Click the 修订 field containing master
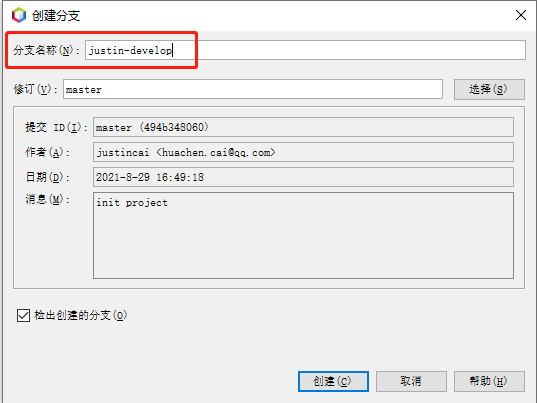Screen dimensions: 537x403 253,89
